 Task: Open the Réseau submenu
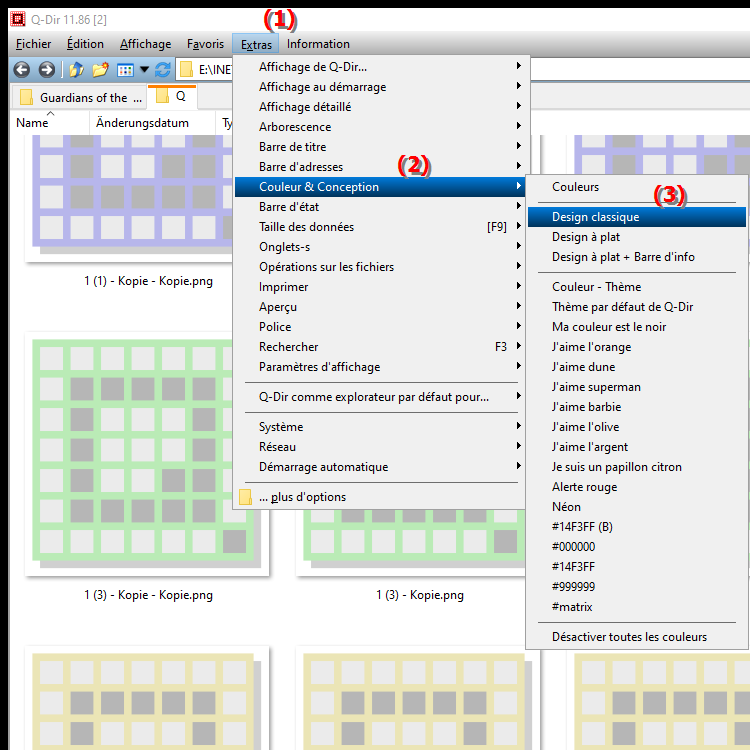[381, 447]
